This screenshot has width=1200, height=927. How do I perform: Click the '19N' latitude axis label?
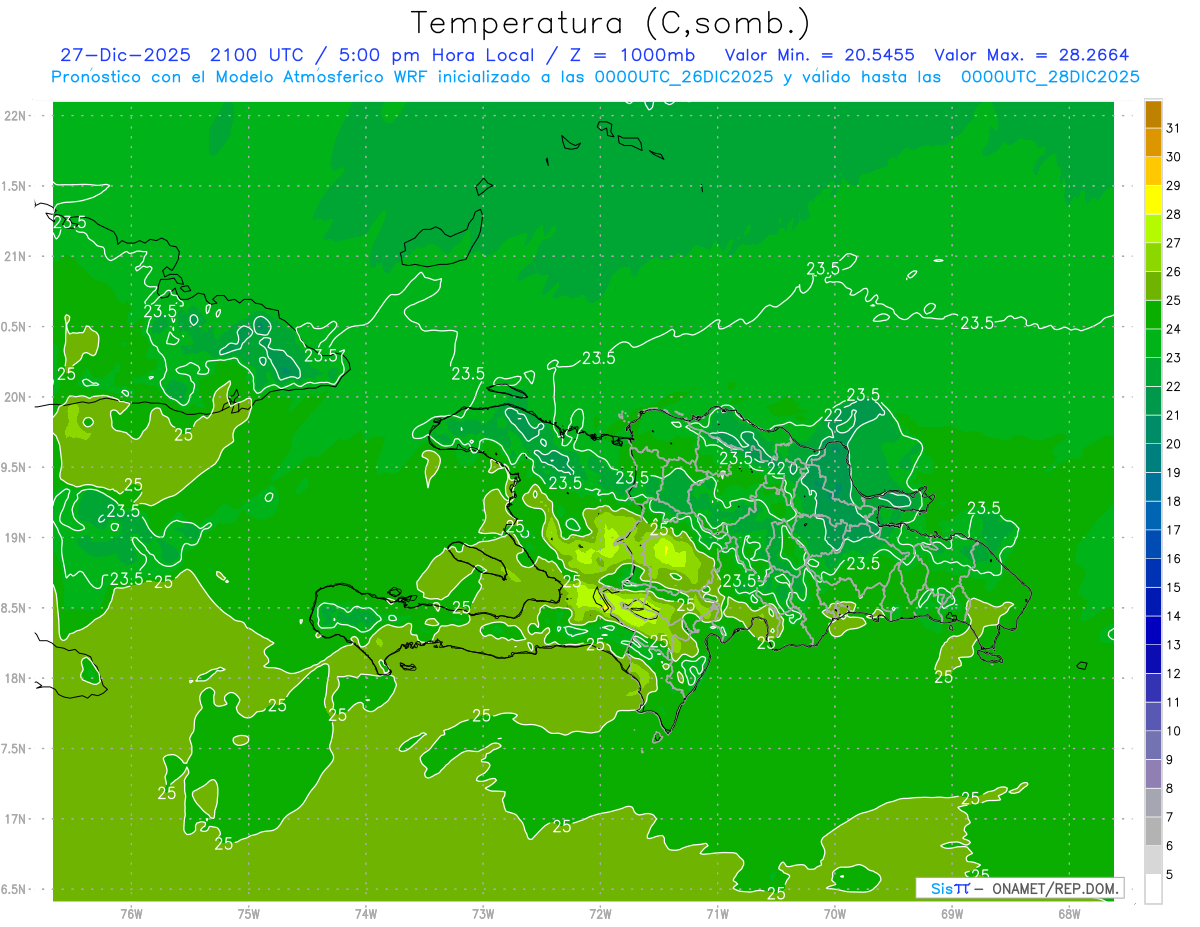(x=15, y=538)
